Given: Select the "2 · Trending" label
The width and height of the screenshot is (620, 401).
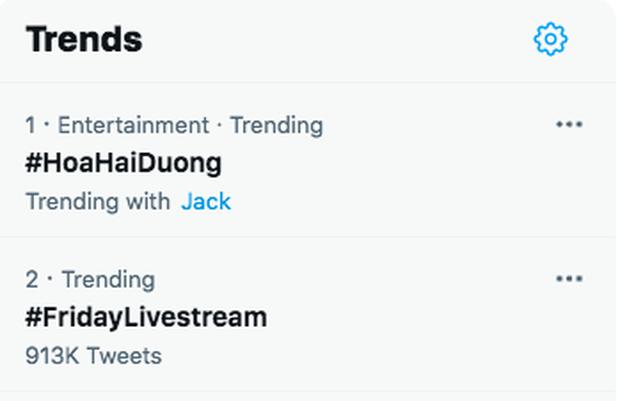Looking at the screenshot, I should click(90, 279).
